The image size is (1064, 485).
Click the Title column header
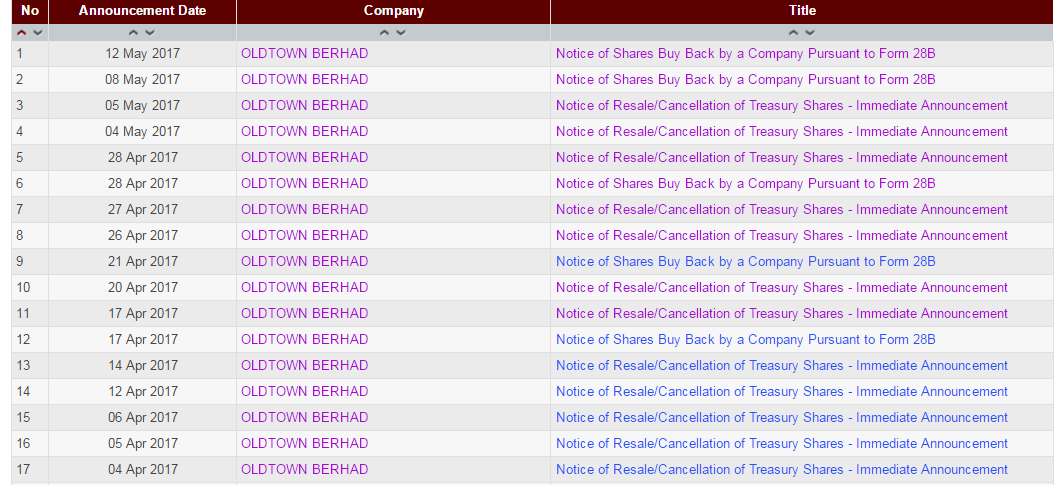(802, 11)
